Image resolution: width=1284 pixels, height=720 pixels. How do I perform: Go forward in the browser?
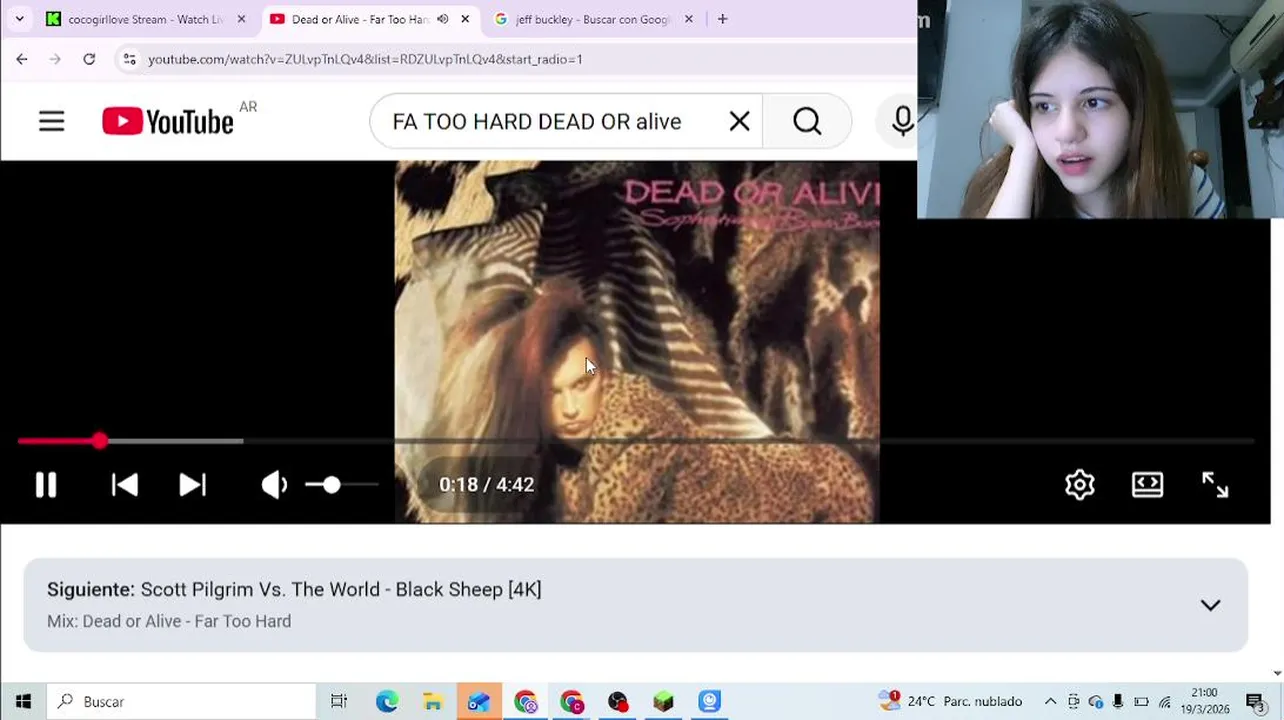point(55,59)
